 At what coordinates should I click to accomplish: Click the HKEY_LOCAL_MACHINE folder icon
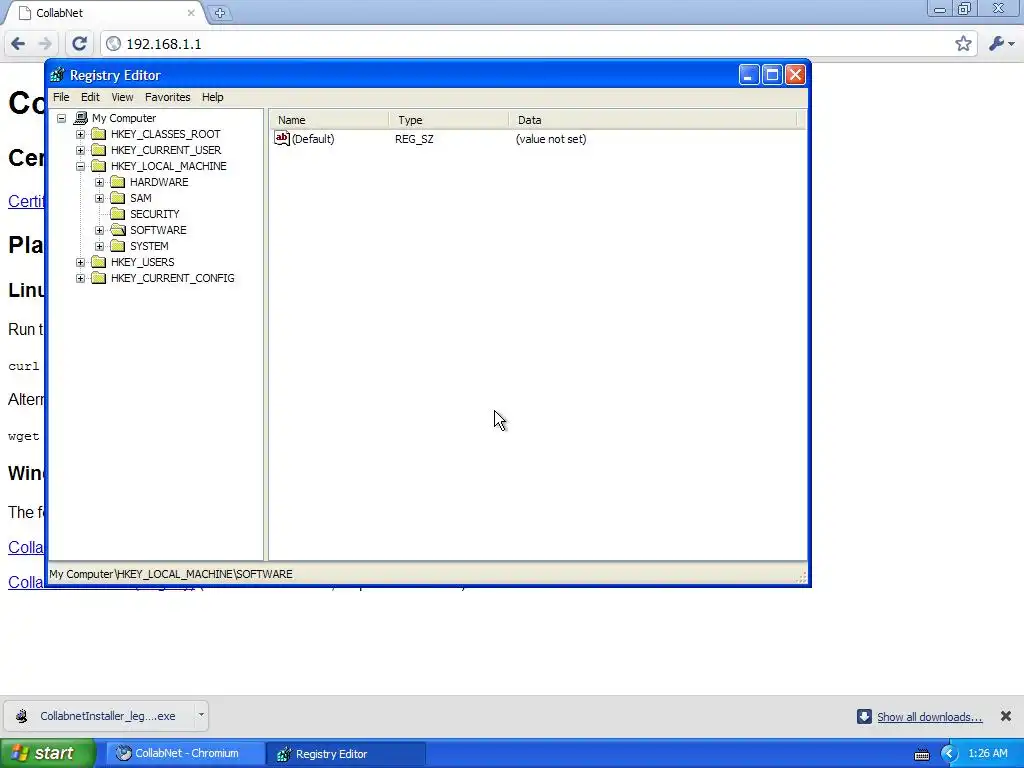[x=99, y=166]
